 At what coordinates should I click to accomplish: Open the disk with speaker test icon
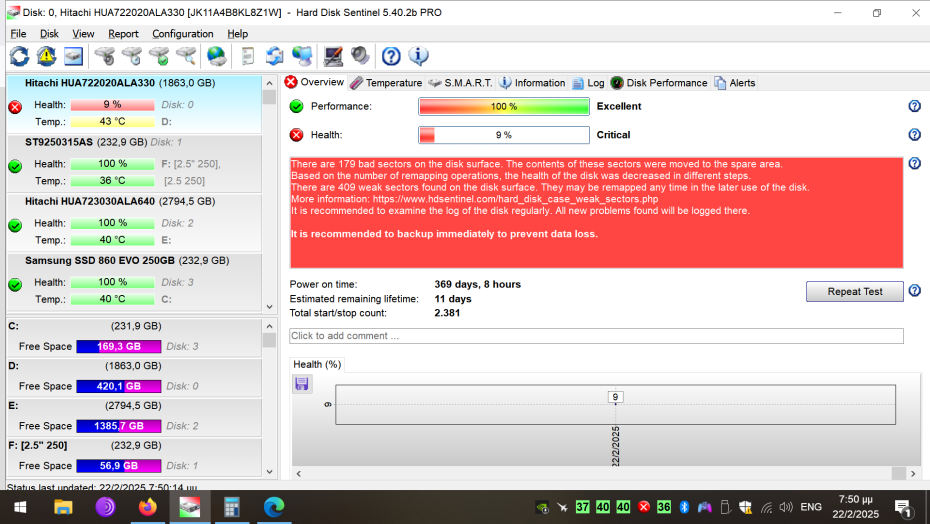[105, 56]
